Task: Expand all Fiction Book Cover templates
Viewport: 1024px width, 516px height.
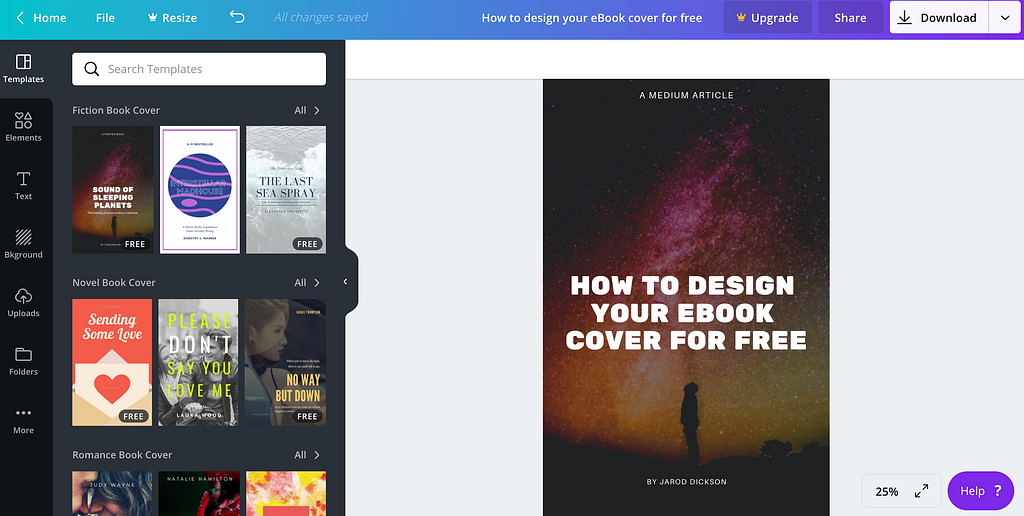Action: coord(307,110)
